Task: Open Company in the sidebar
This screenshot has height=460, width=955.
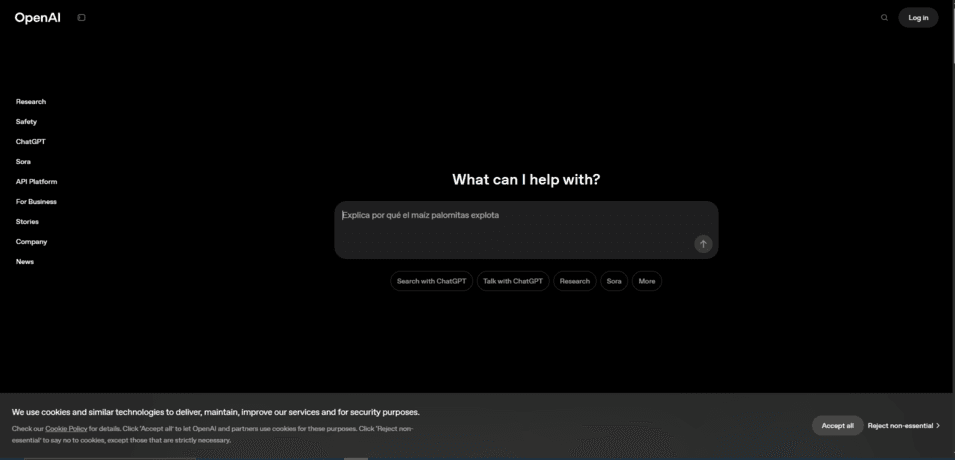Action: [x=31, y=242]
